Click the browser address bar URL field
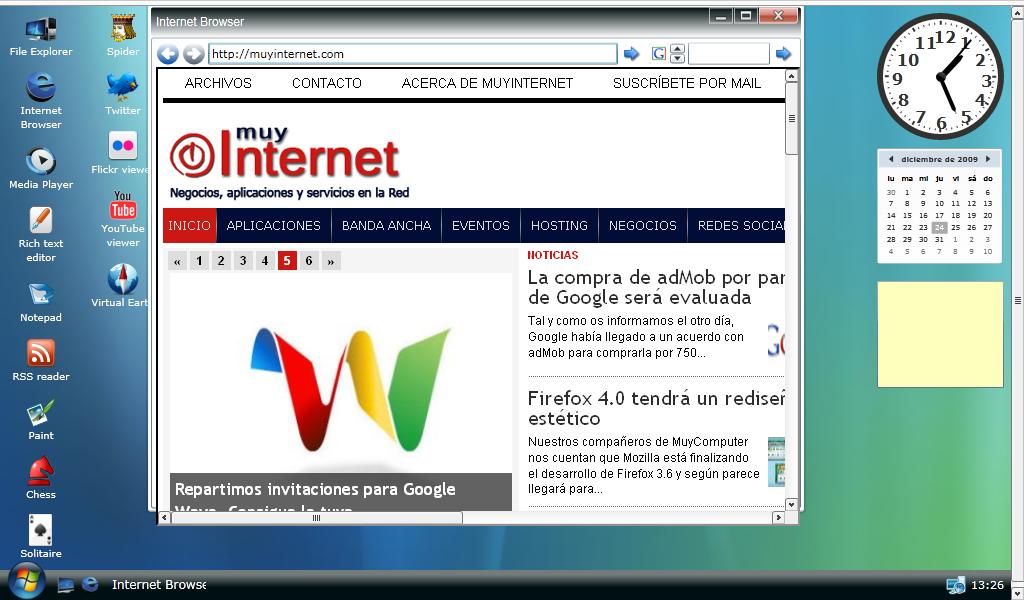Viewport: 1024px width, 600px height. (412, 54)
